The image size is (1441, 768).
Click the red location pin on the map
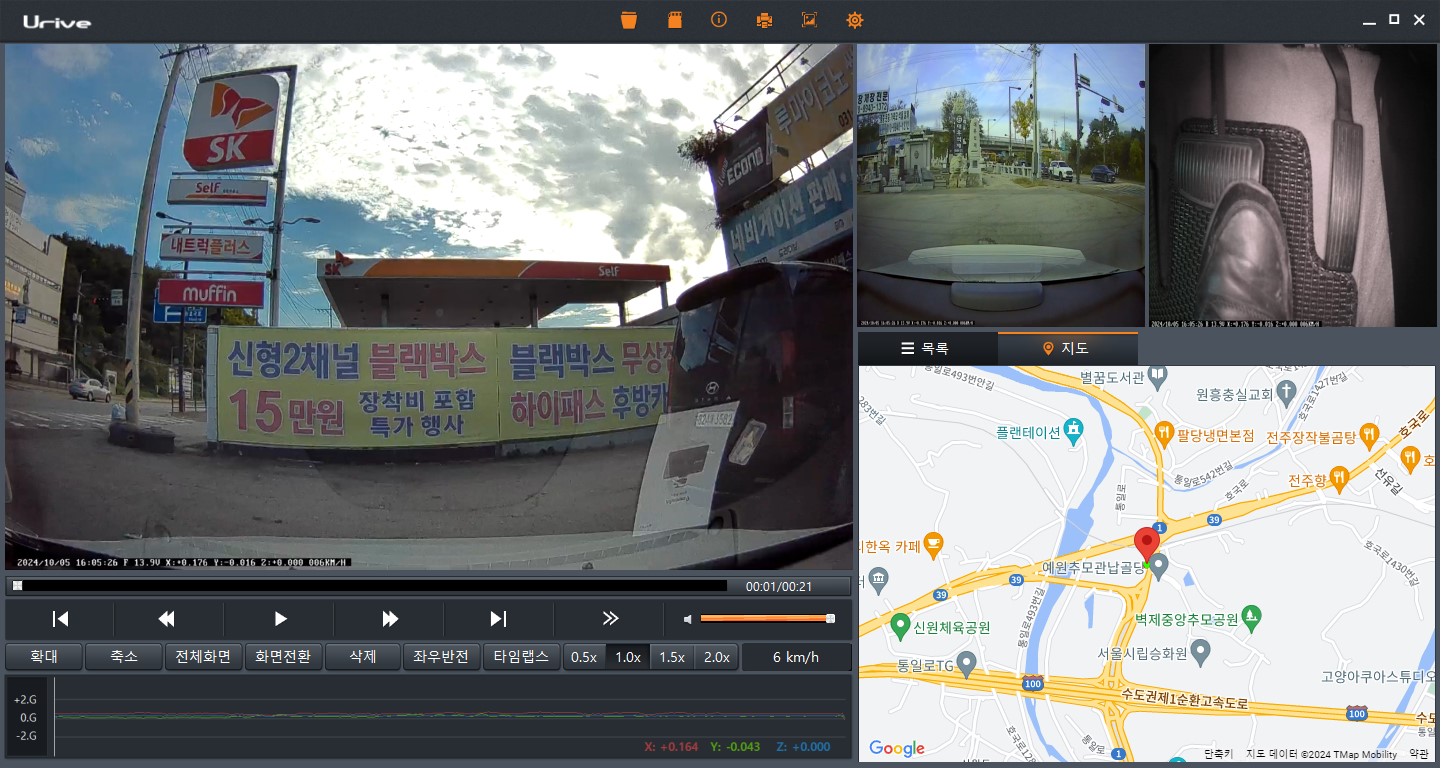coord(1147,543)
